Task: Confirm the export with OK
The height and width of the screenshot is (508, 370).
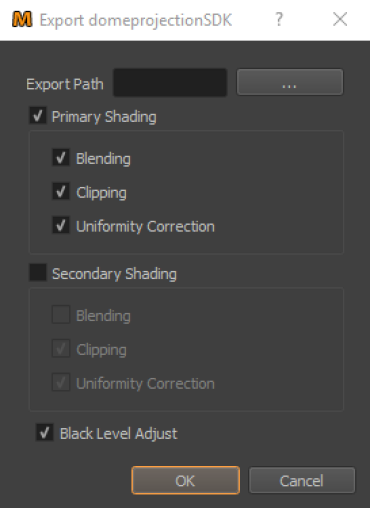Action: (x=186, y=480)
